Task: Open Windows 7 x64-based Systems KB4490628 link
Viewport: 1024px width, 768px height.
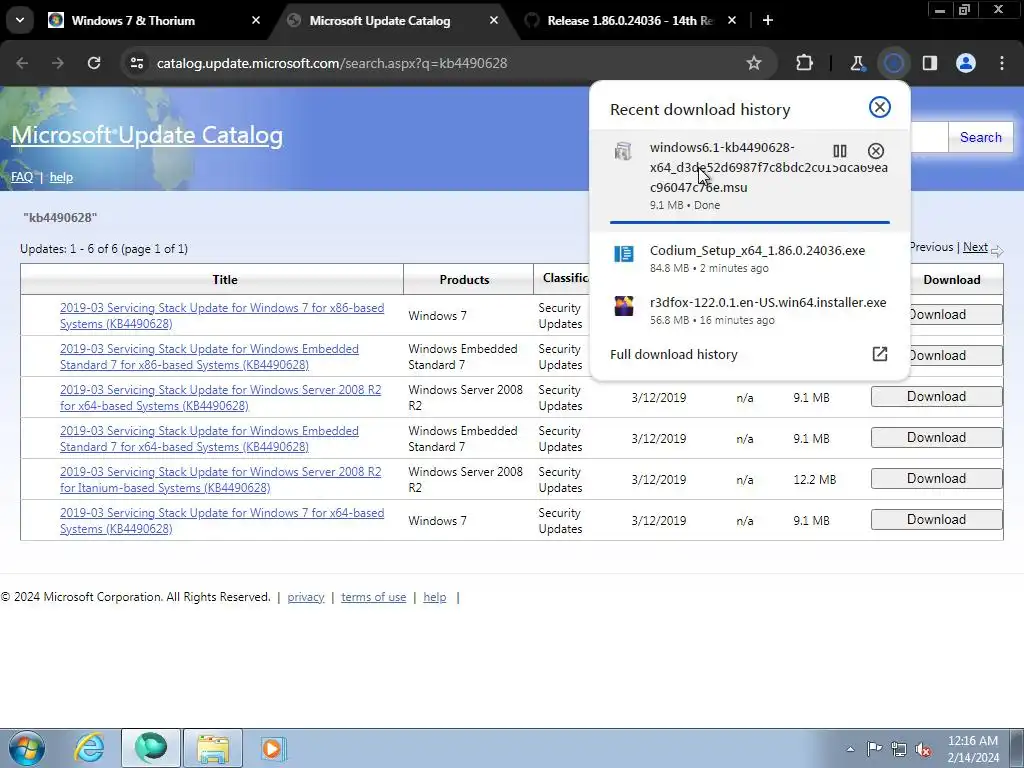Action: pos(222,520)
